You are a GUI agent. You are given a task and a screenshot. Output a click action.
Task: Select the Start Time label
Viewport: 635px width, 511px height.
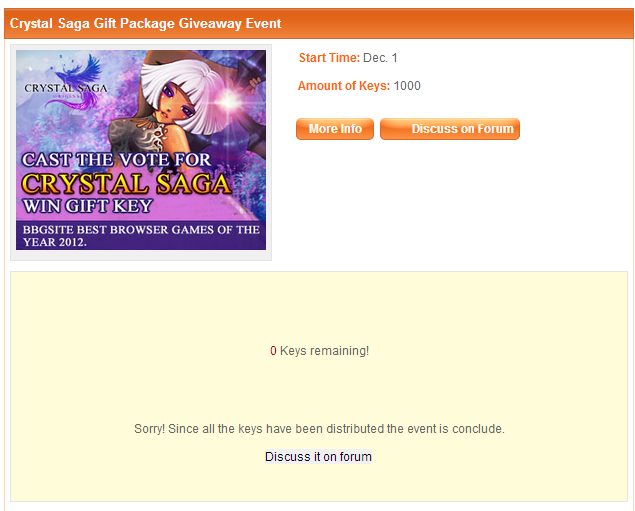coord(329,57)
